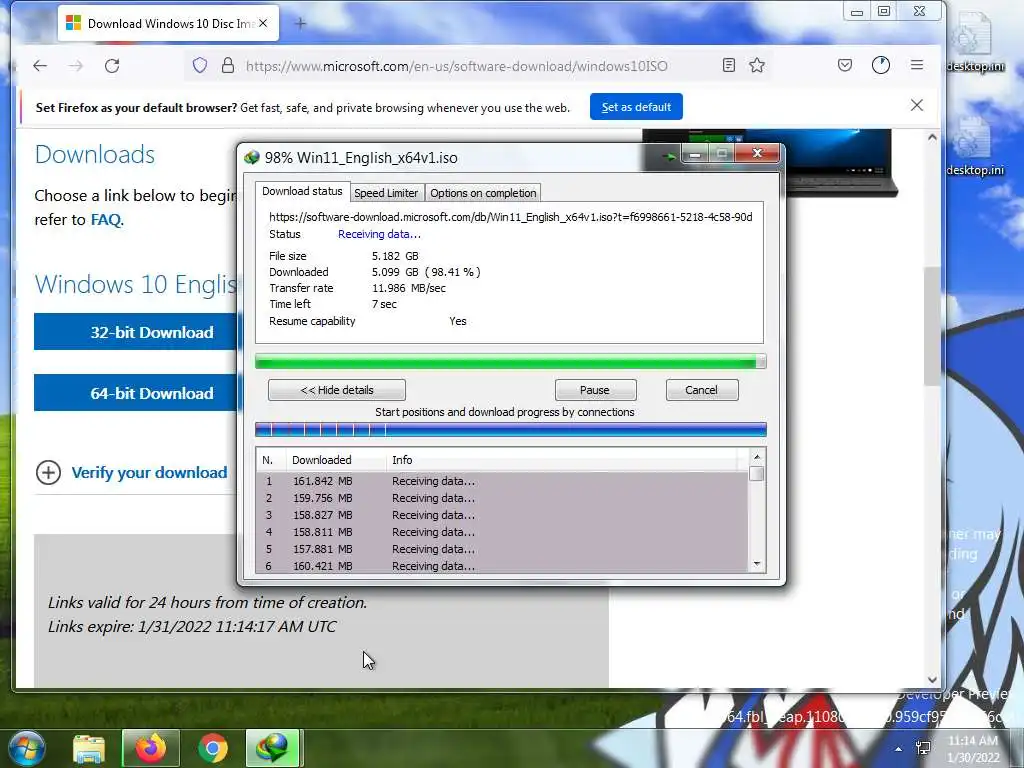Click the Info column header
The image size is (1024, 768).
point(562,460)
